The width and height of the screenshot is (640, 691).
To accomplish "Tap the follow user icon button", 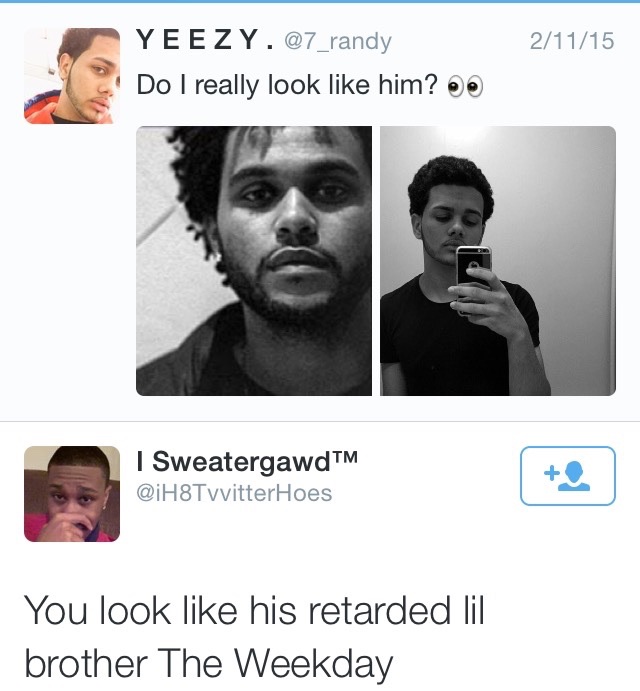I will point(568,476).
